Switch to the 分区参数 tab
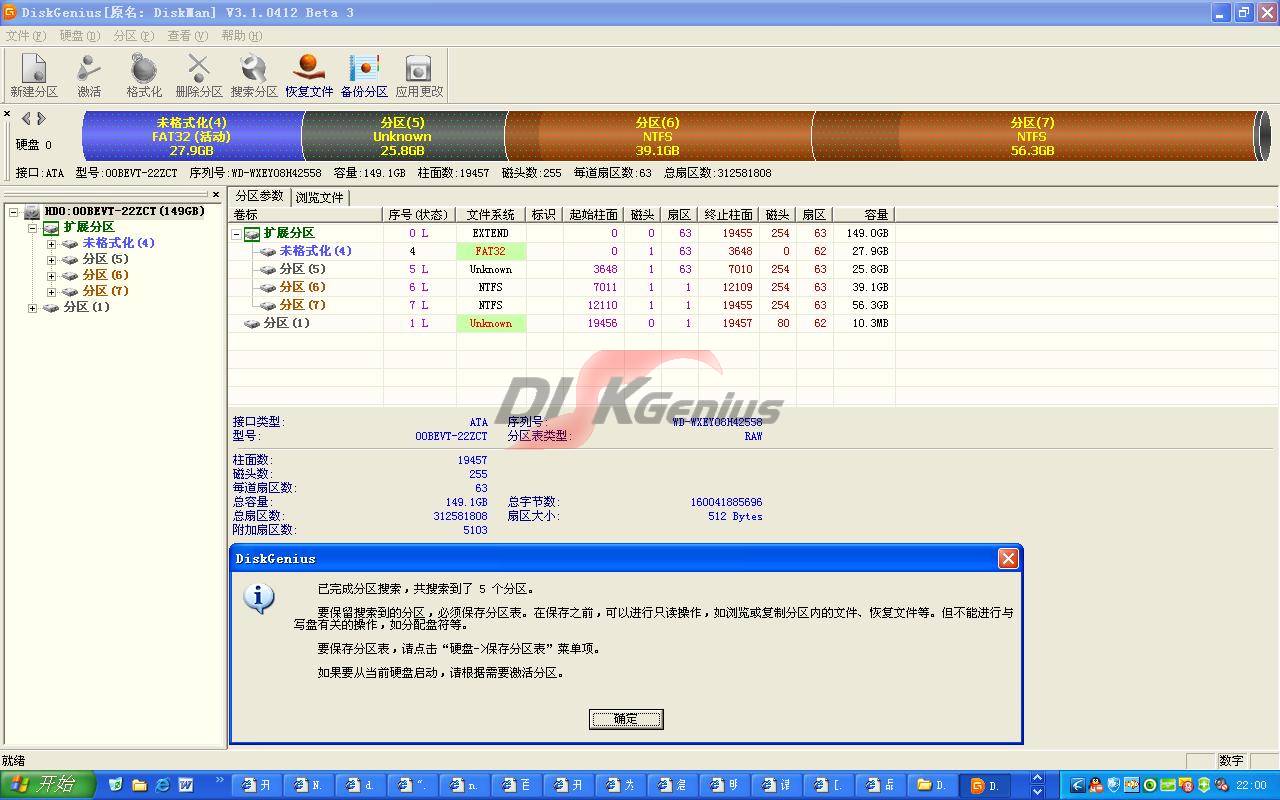Screen dimensions: 1280x800 click(x=259, y=196)
